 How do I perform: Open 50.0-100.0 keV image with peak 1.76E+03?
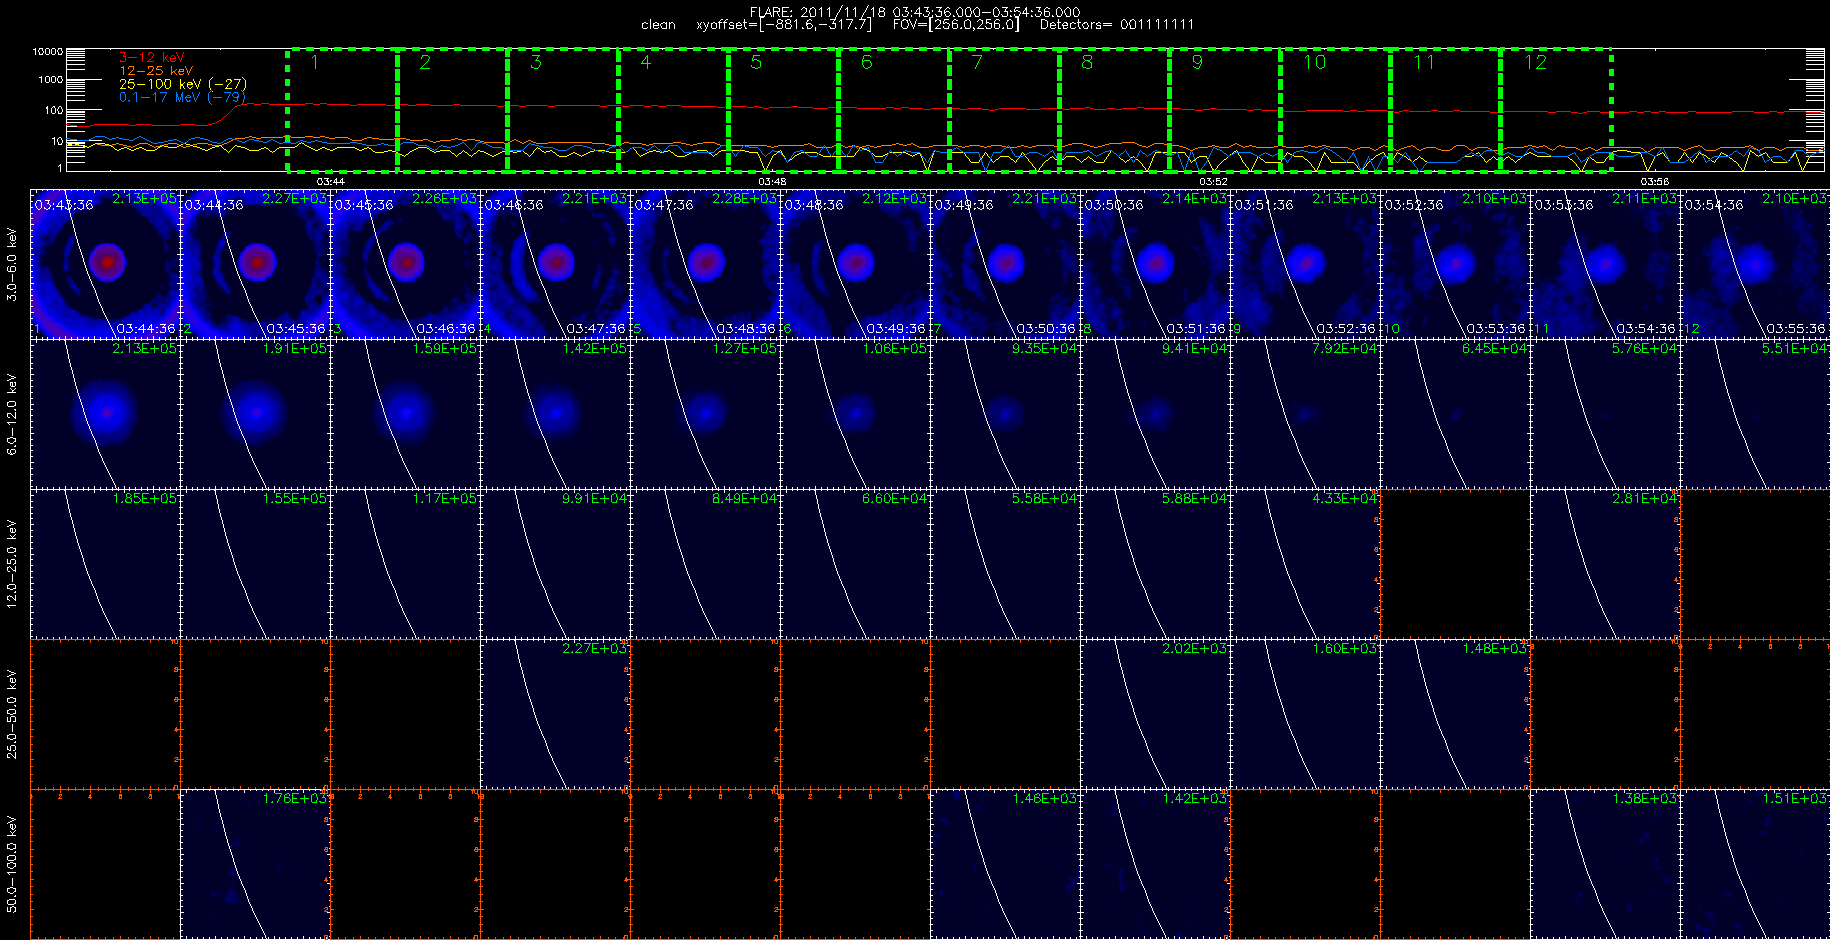[255, 864]
